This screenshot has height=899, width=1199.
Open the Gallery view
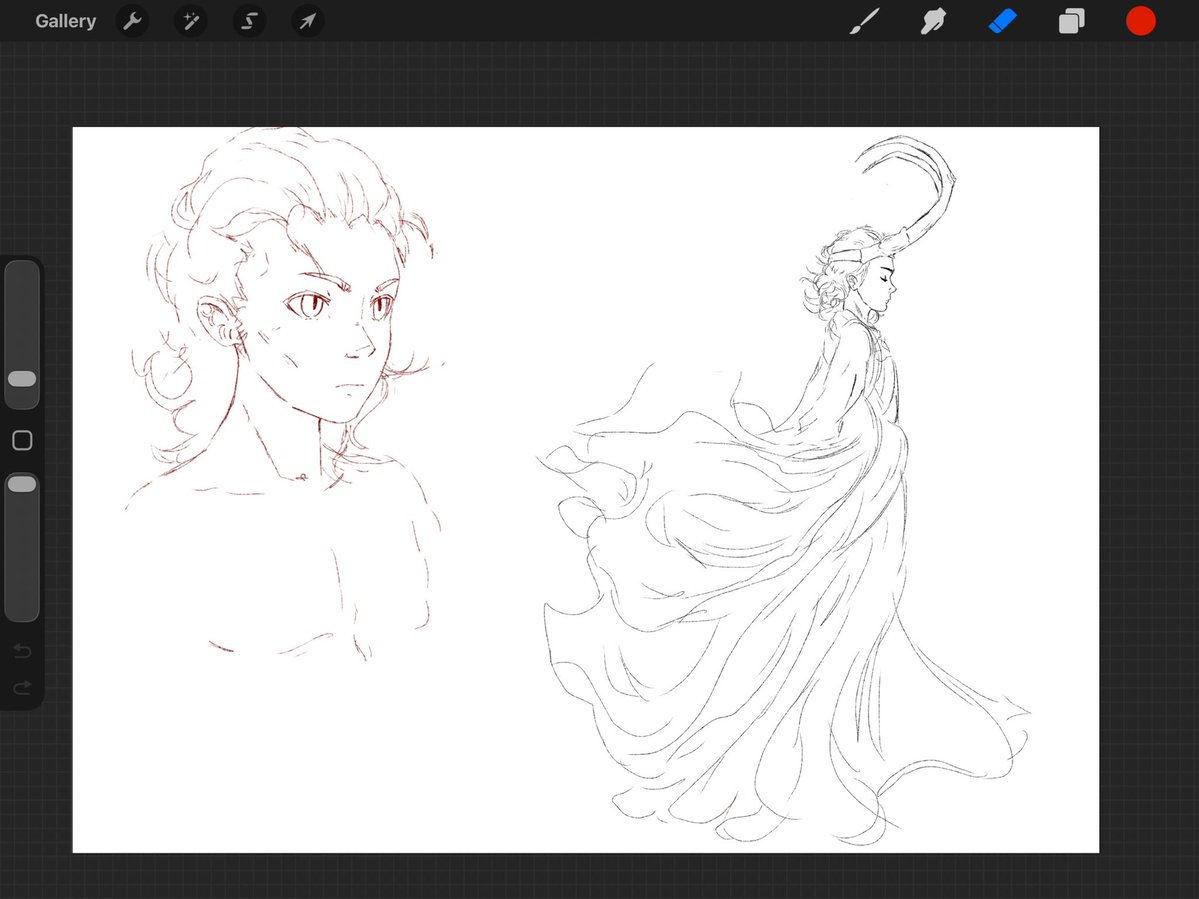[65, 21]
